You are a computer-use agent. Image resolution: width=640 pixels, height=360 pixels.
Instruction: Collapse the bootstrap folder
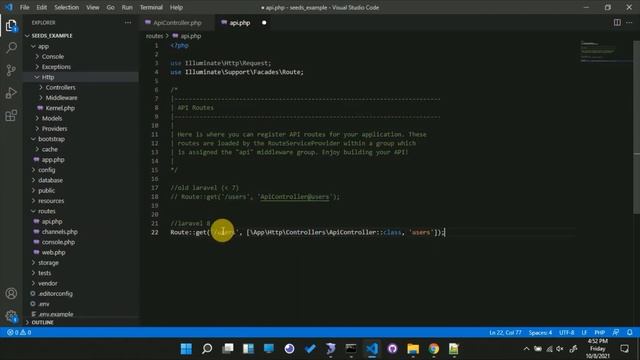(x=51, y=139)
